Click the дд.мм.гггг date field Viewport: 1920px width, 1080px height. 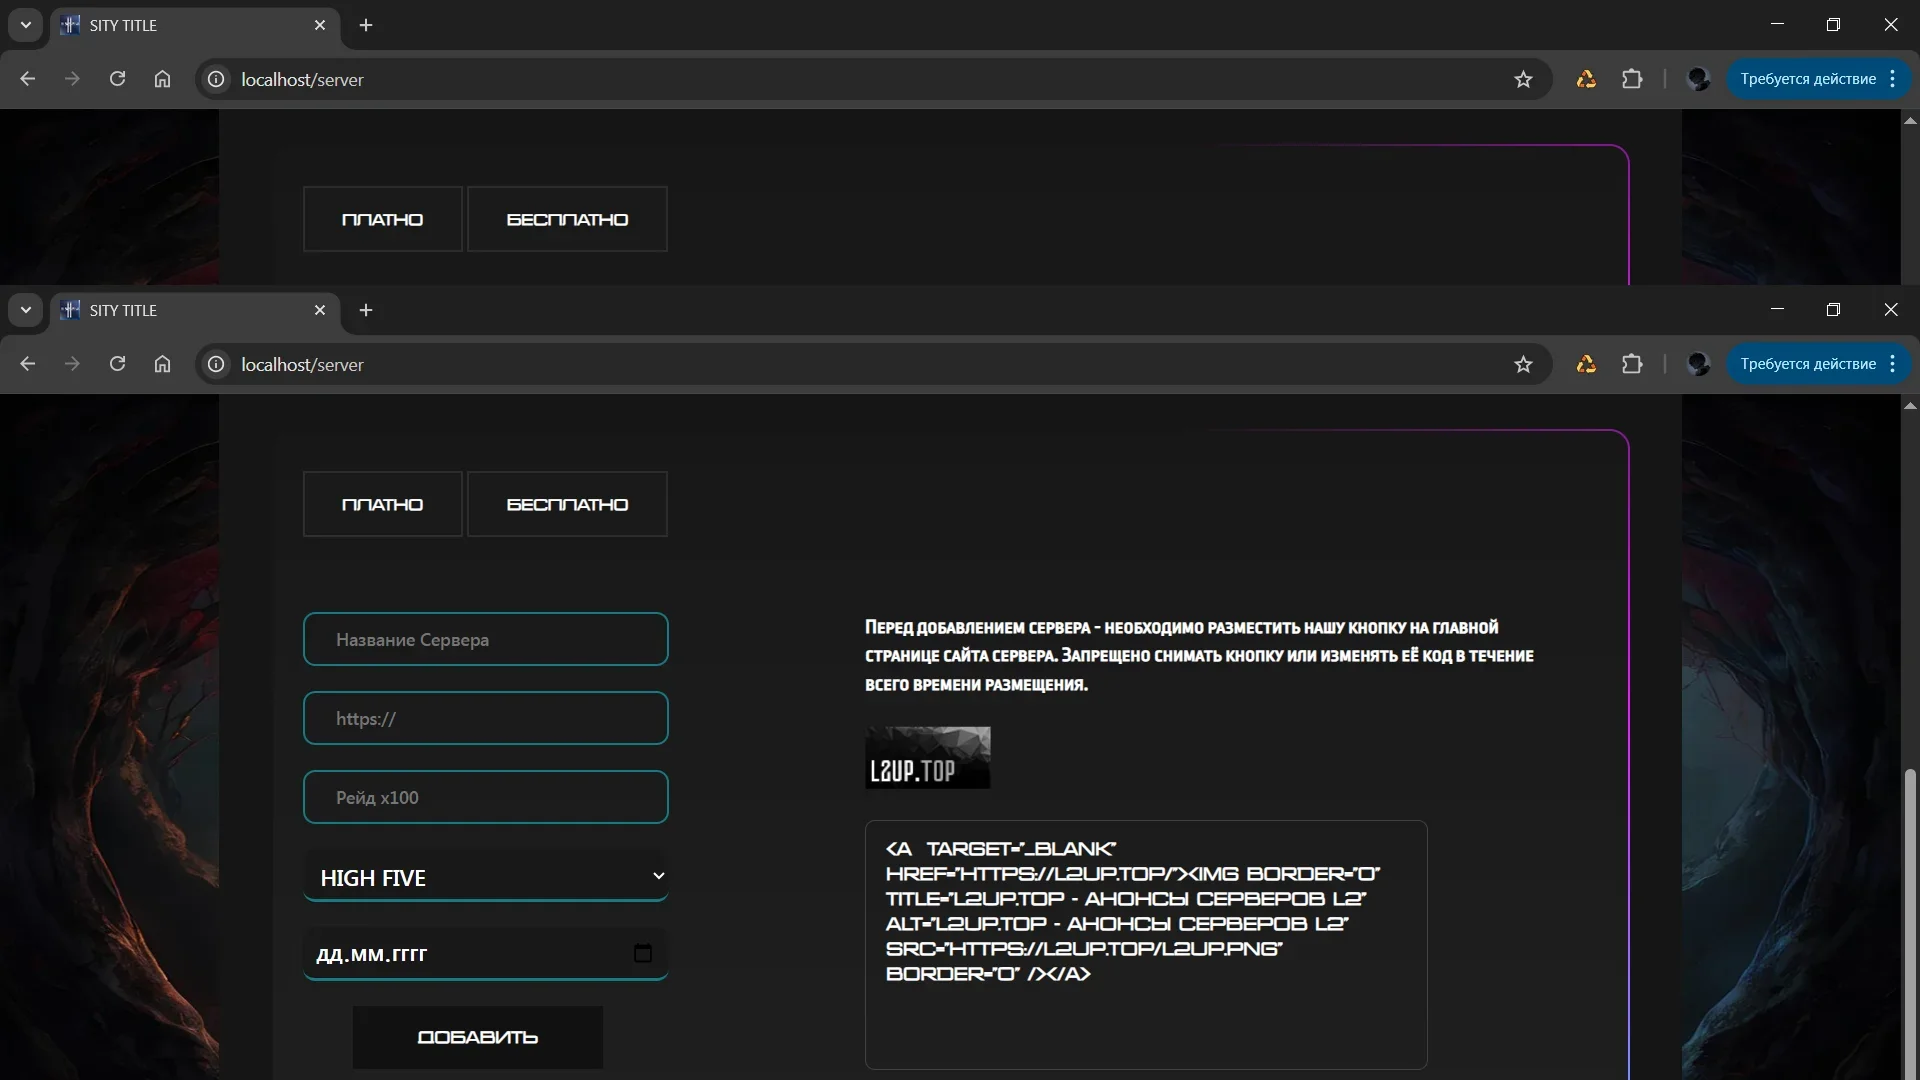[x=486, y=954]
